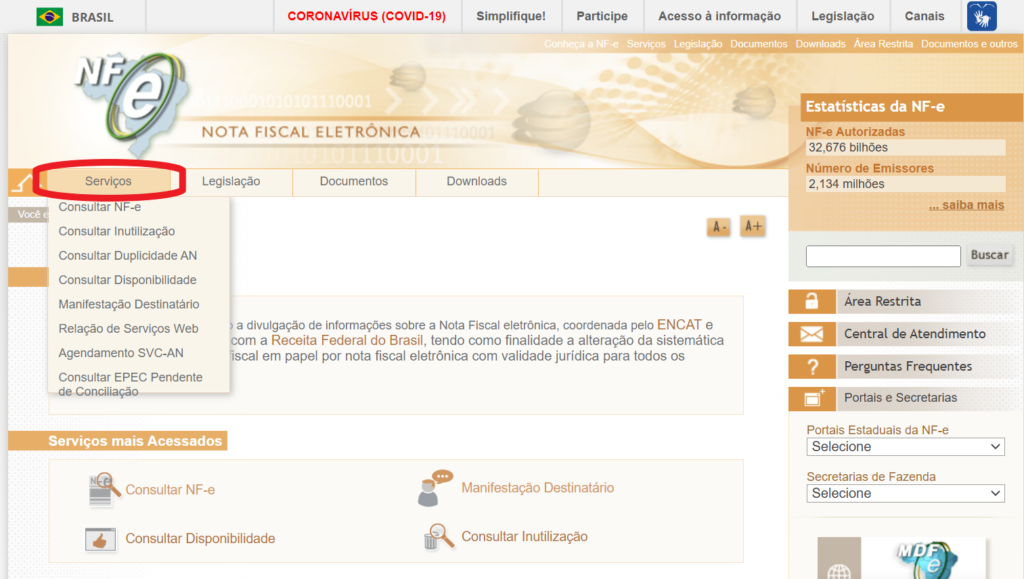
Task: Click the '2,134 milhões' emitters value
Action: [x=846, y=184]
